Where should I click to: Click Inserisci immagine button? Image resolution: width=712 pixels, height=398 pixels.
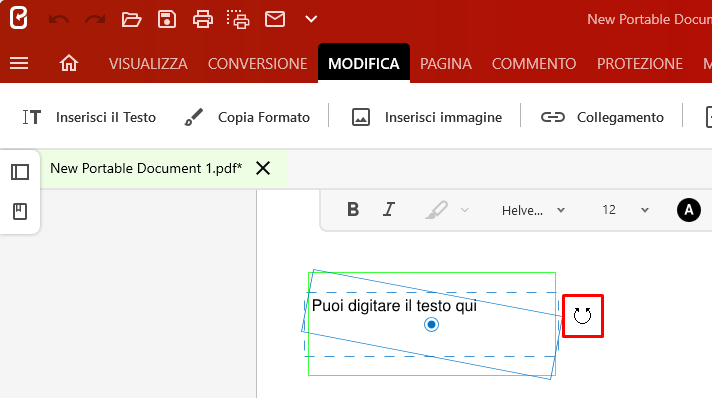(x=427, y=117)
